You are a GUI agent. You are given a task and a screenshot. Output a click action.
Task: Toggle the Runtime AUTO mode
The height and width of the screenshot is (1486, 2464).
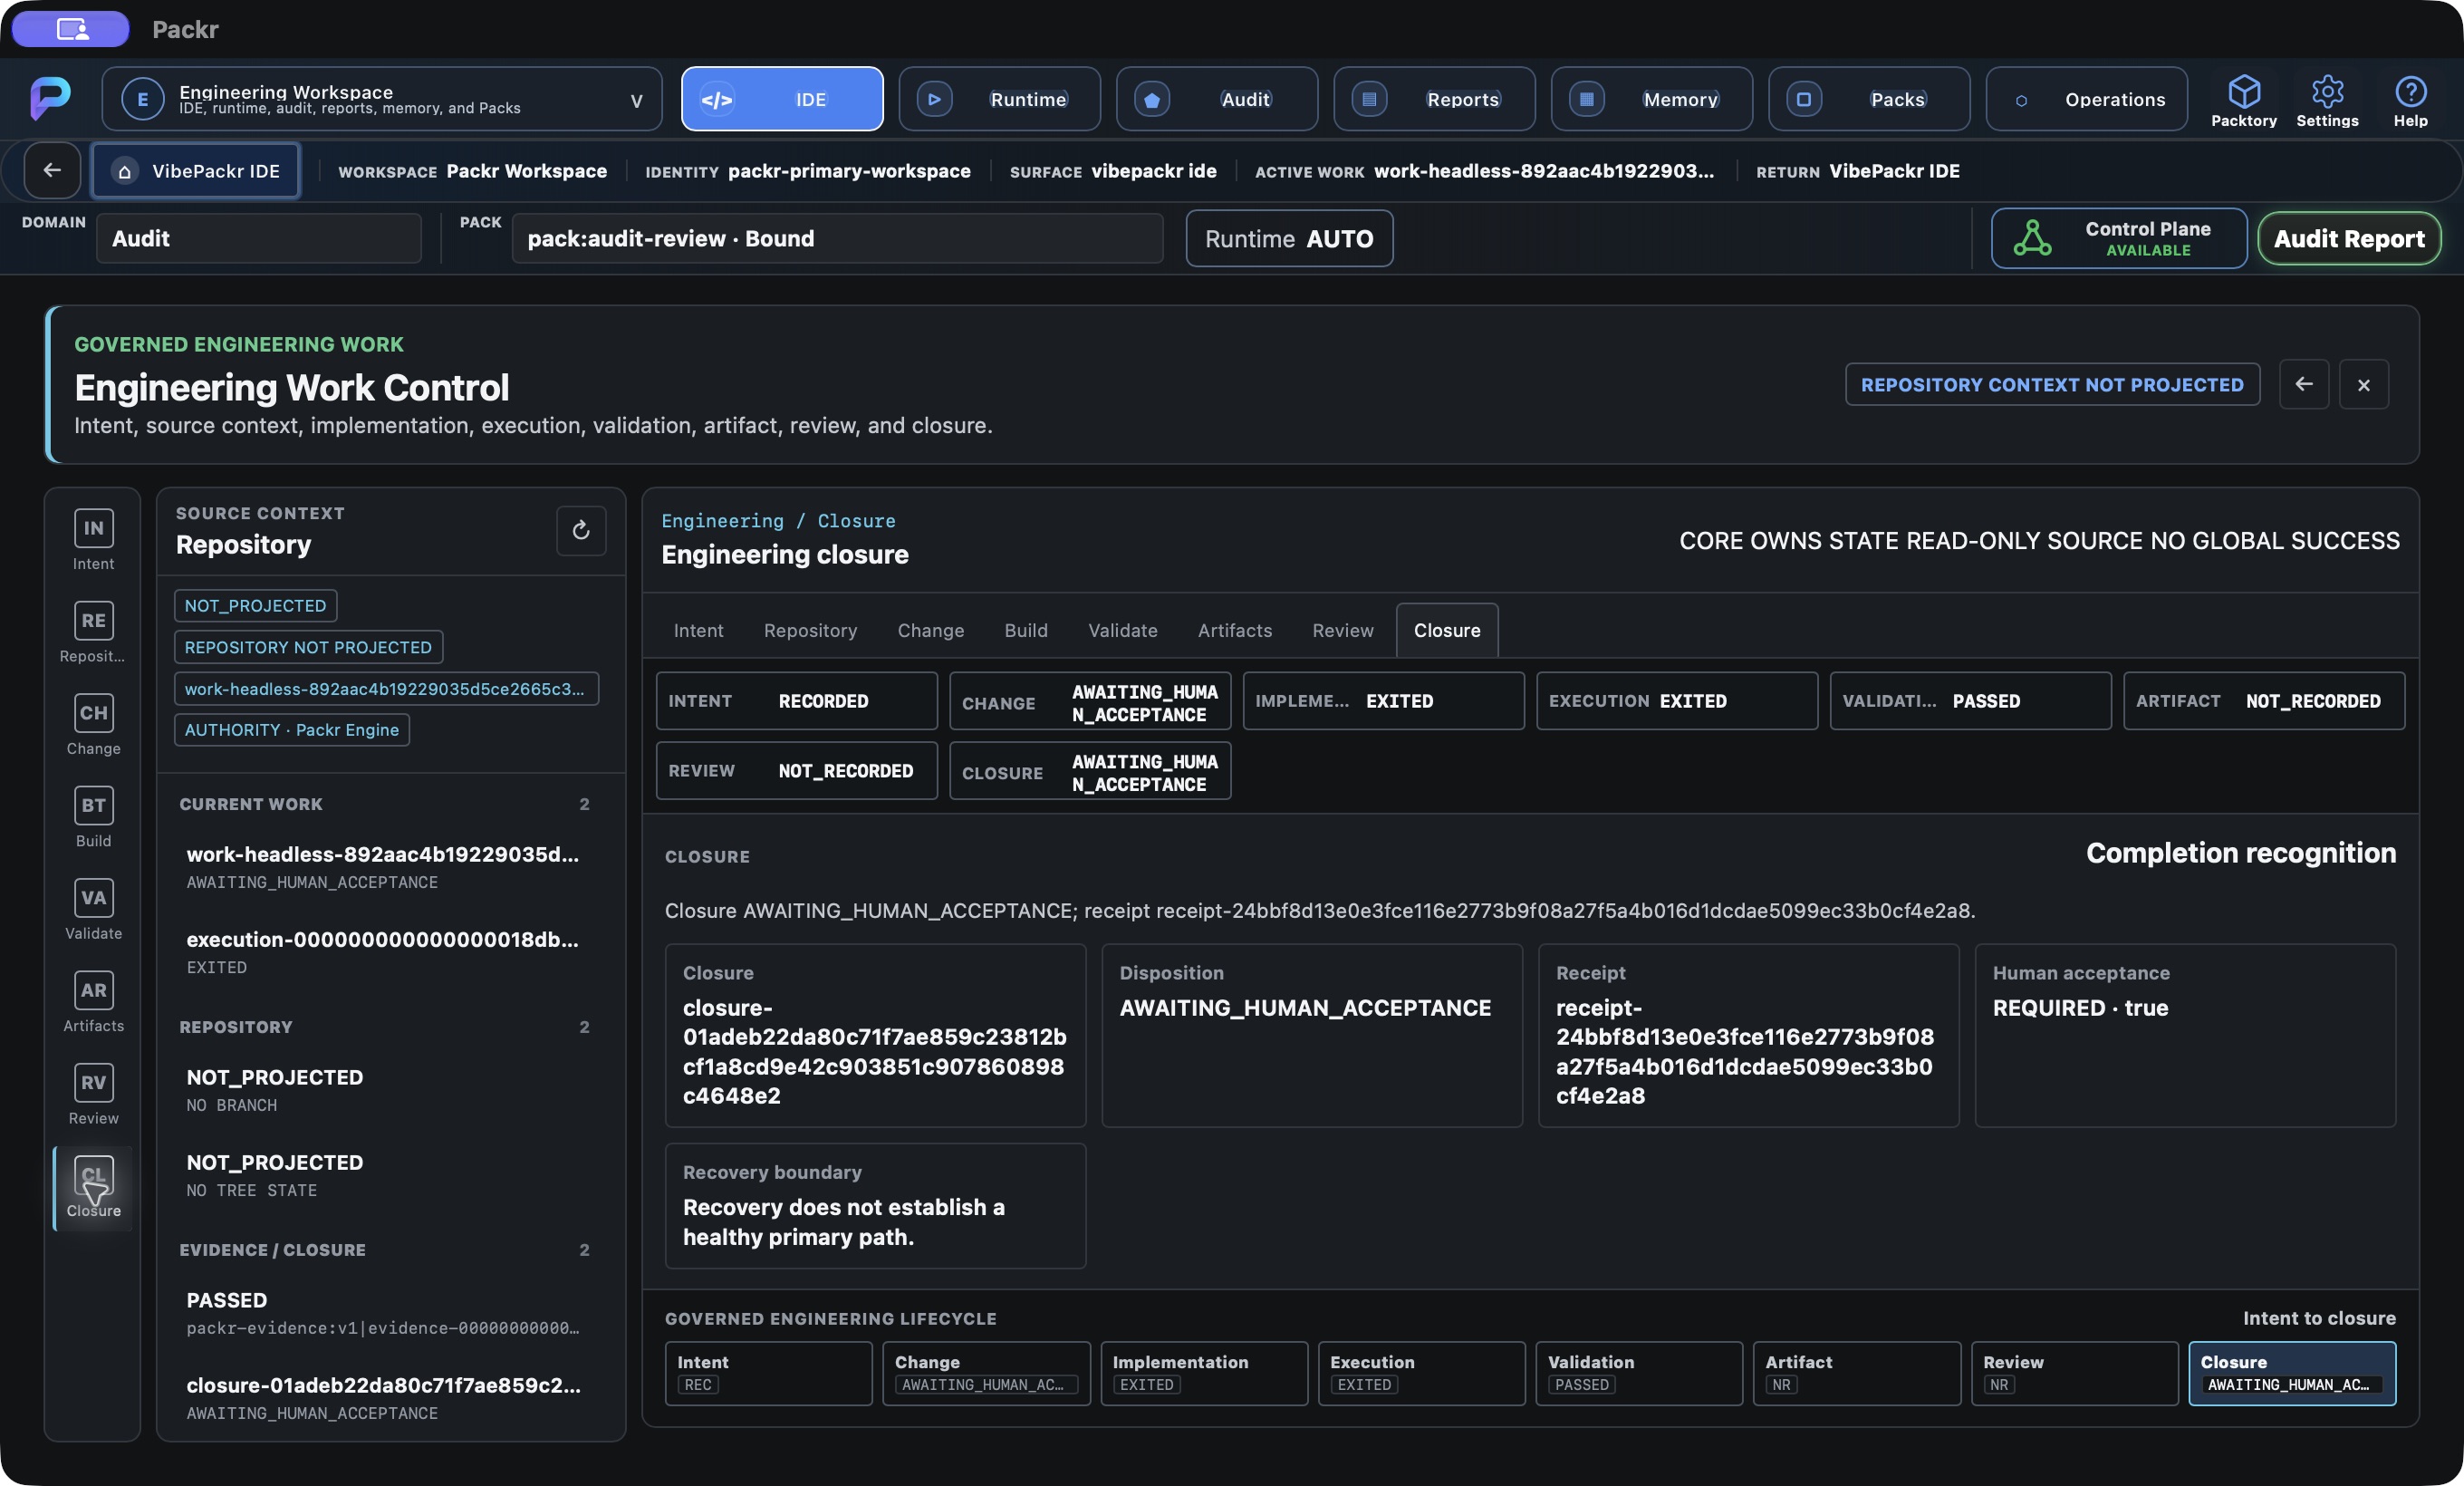click(1289, 238)
